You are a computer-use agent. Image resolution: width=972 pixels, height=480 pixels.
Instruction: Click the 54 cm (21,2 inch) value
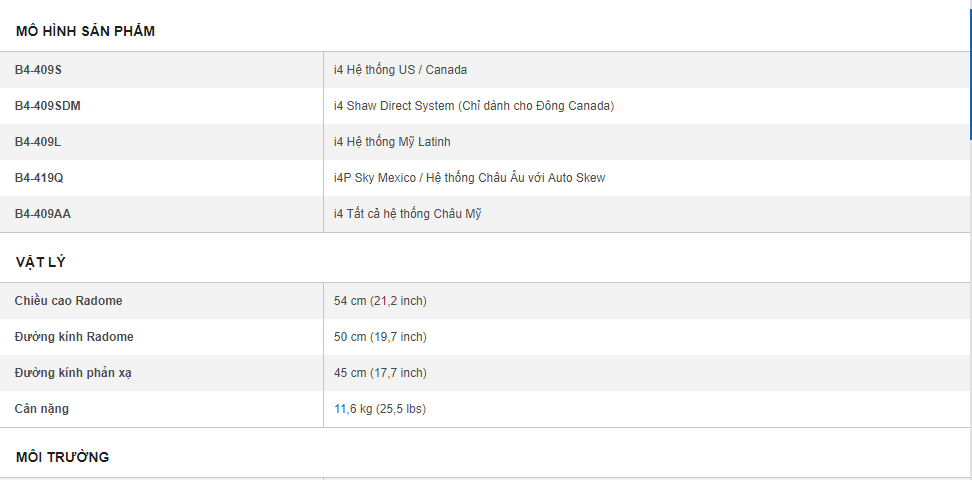click(380, 301)
